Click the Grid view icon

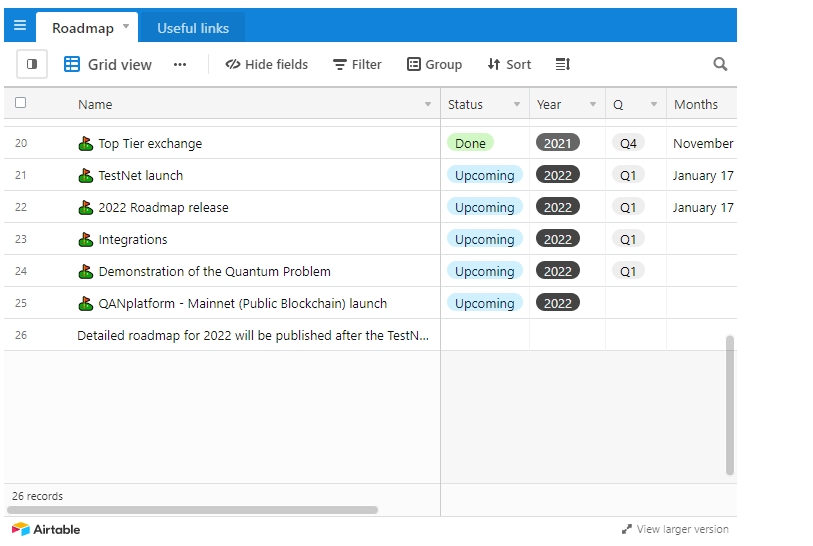[72, 64]
